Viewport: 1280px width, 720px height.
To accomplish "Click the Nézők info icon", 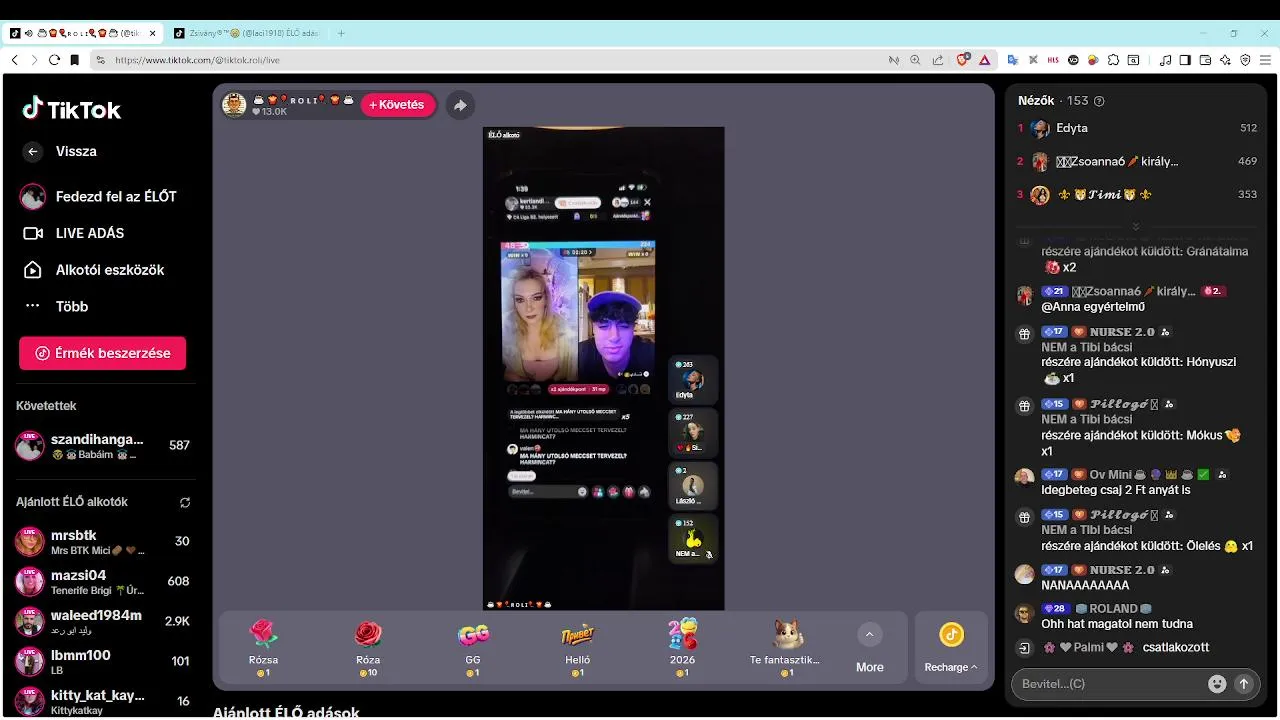I will tap(1100, 101).
